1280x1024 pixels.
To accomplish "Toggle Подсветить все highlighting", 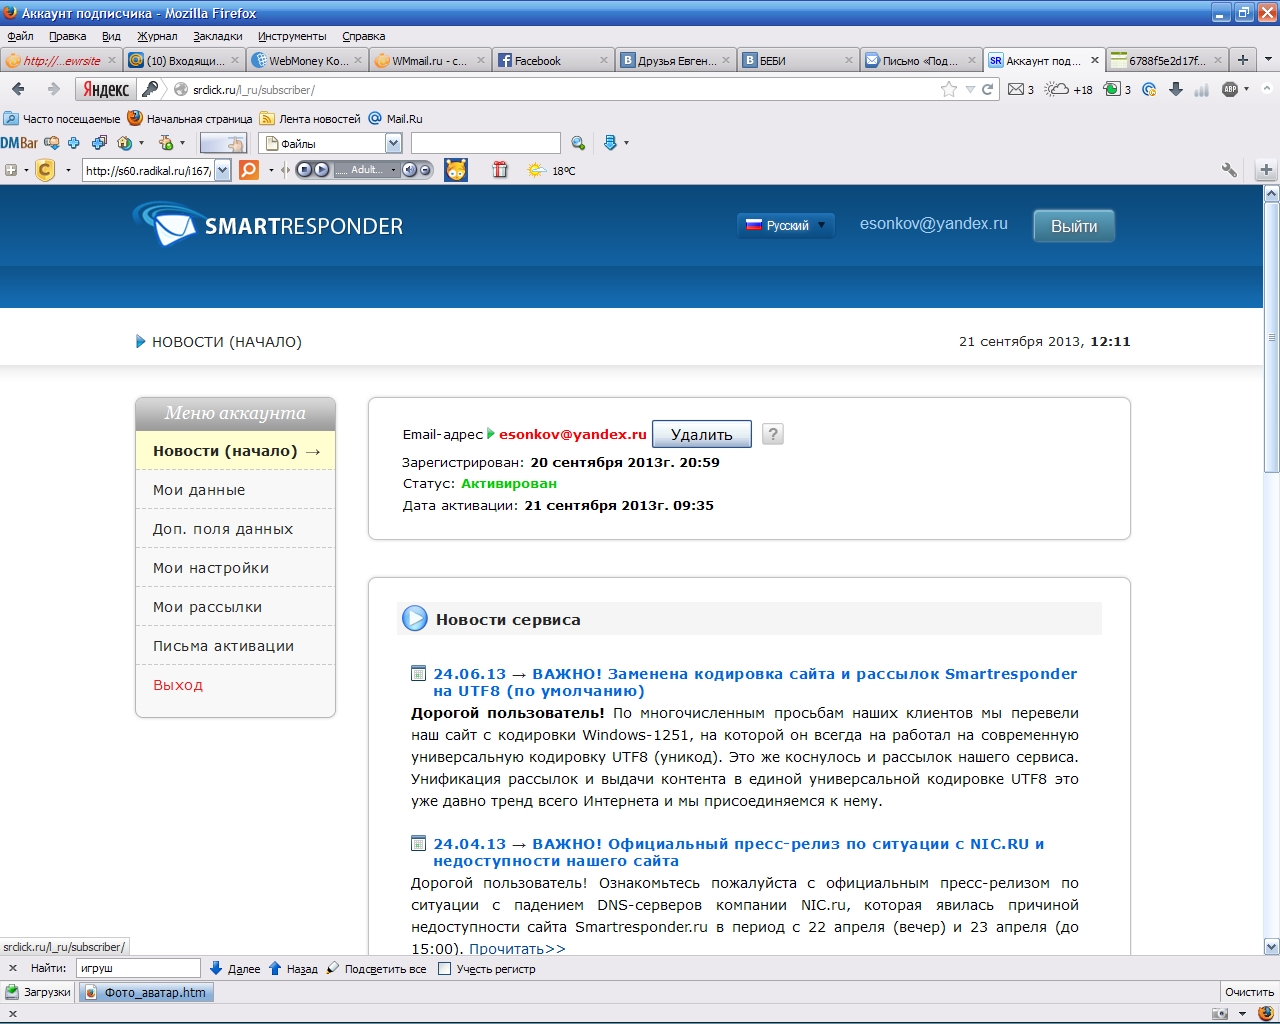I will point(376,968).
